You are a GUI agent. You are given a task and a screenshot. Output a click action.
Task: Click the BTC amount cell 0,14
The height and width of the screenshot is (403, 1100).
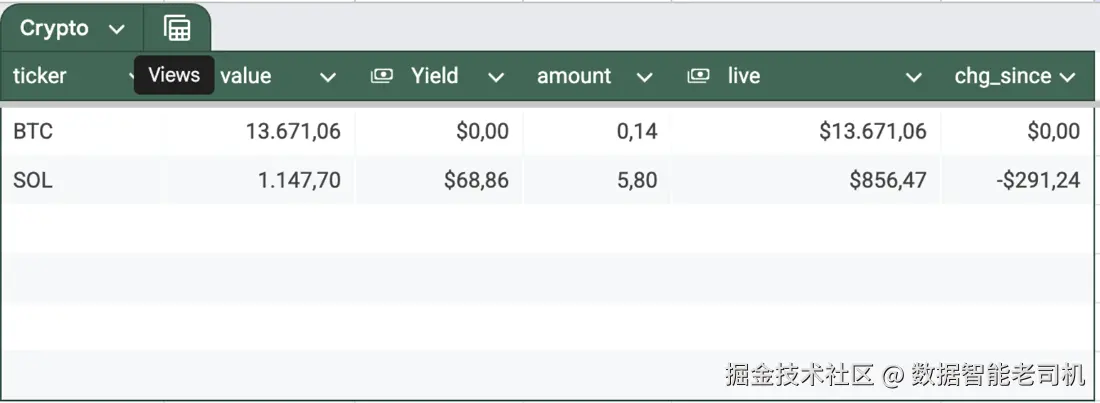(636, 131)
